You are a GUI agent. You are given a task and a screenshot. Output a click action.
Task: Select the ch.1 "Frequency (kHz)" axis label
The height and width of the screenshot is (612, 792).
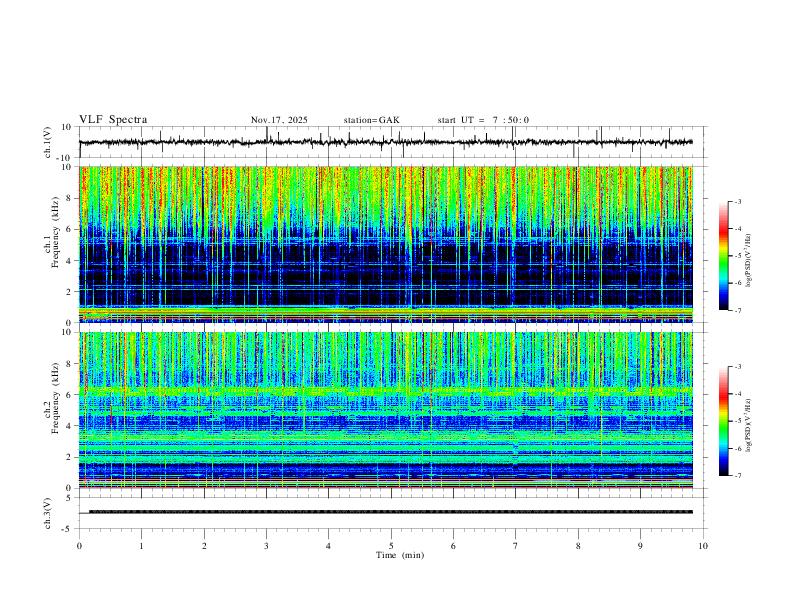point(55,231)
